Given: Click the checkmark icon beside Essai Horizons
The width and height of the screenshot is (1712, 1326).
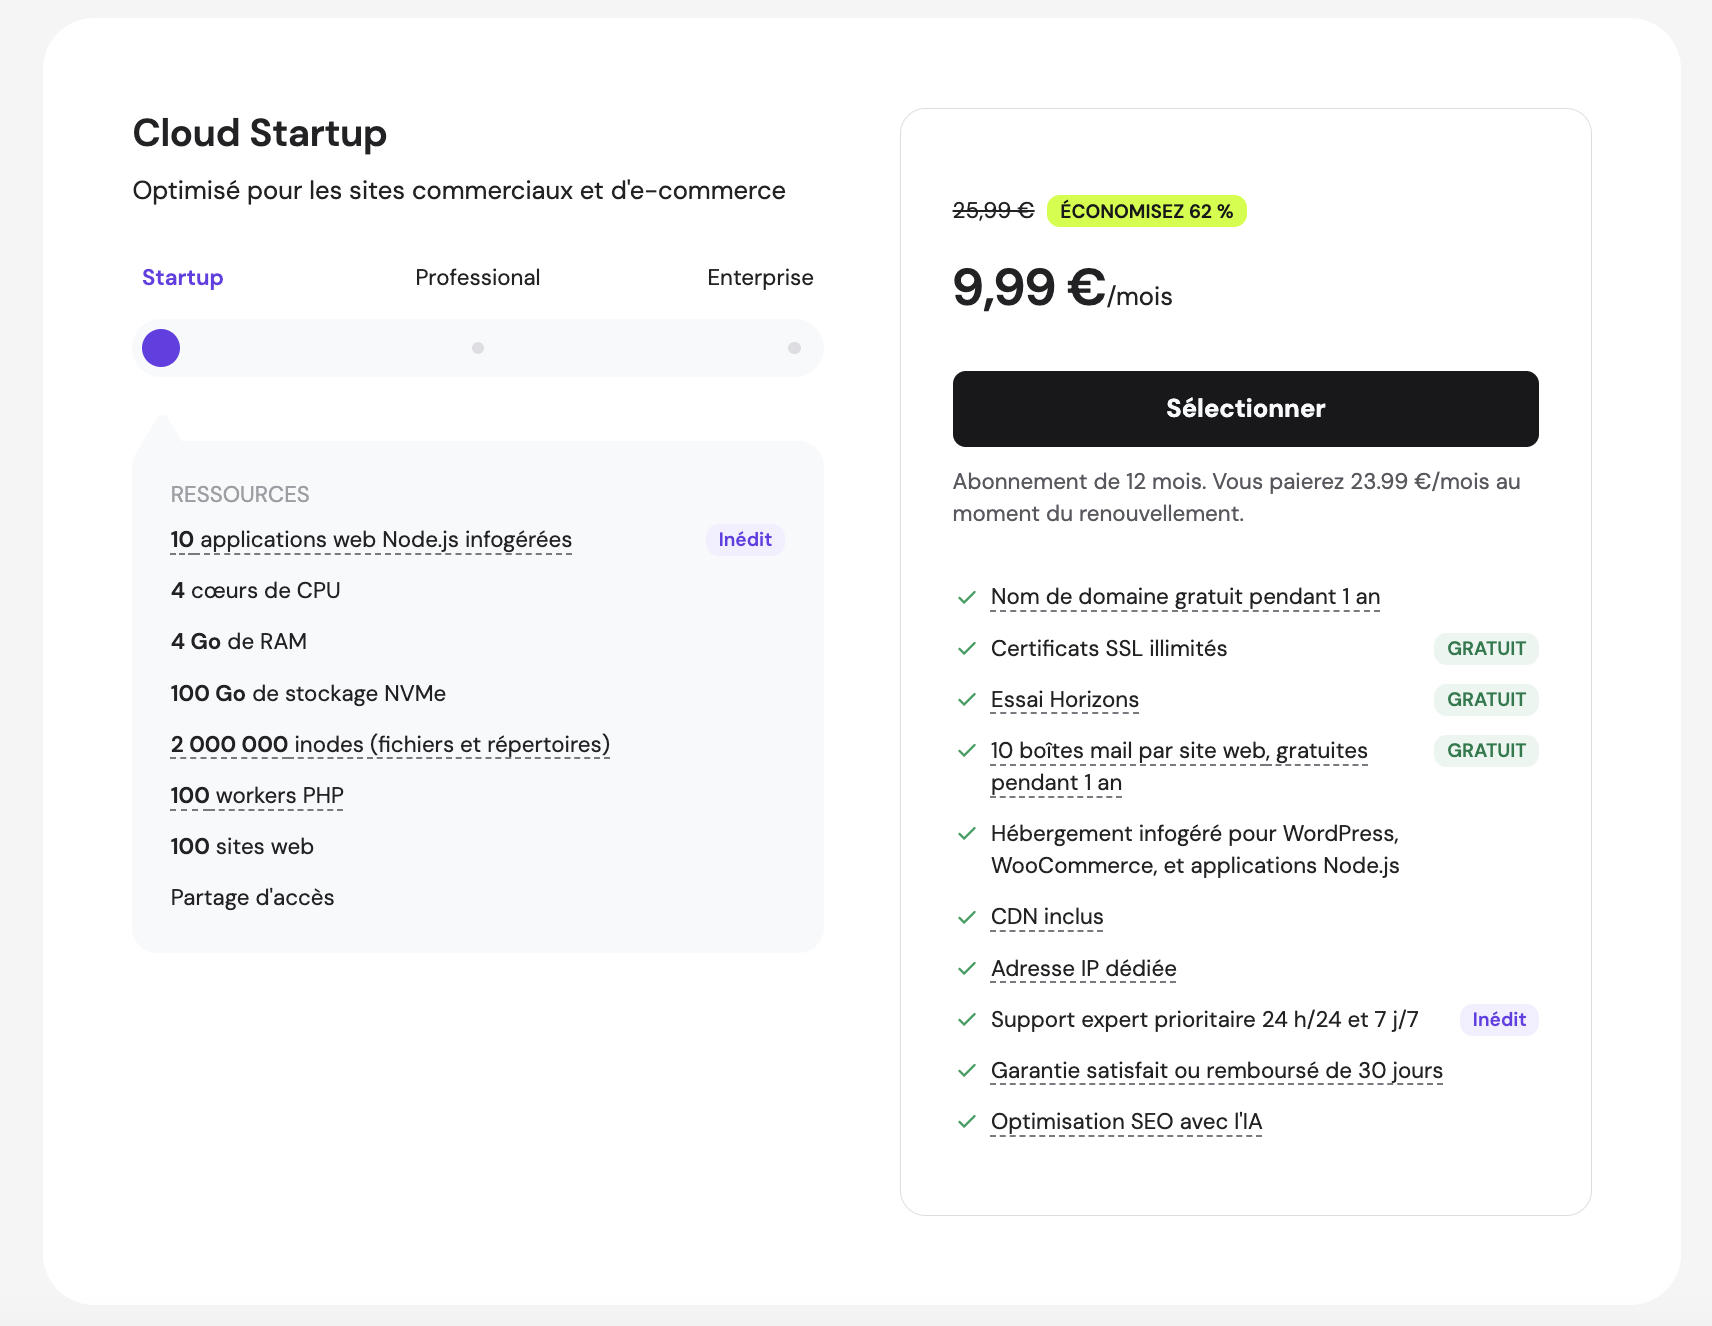Looking at the screenshot, I should [966, 700].
